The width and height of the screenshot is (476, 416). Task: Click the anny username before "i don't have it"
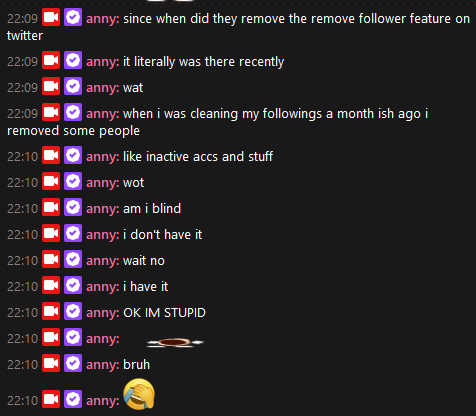pyautogui.click(x=103, y=235)
